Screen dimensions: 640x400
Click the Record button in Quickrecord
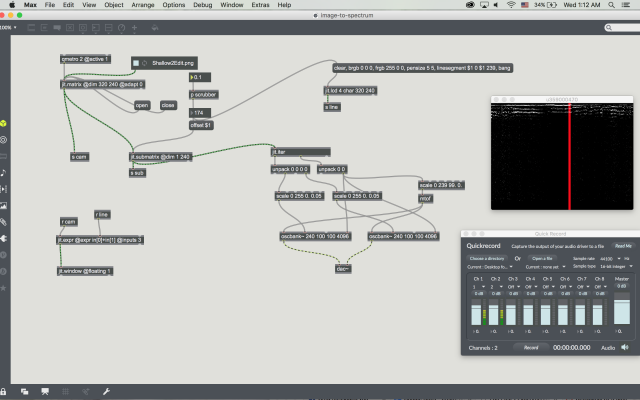click(531, 348)
